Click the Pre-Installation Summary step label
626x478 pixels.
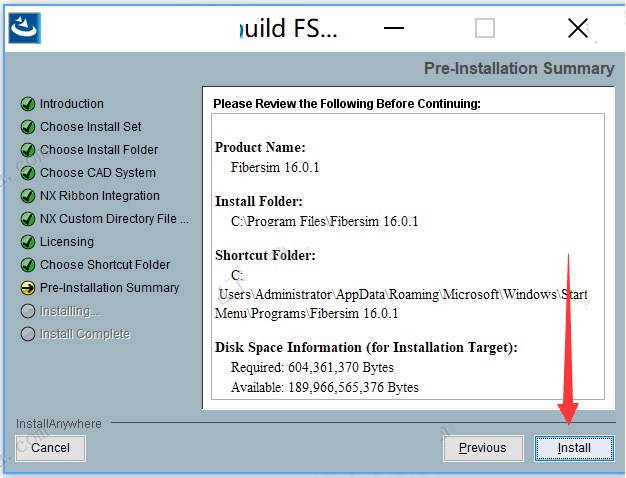click(109, 288)
